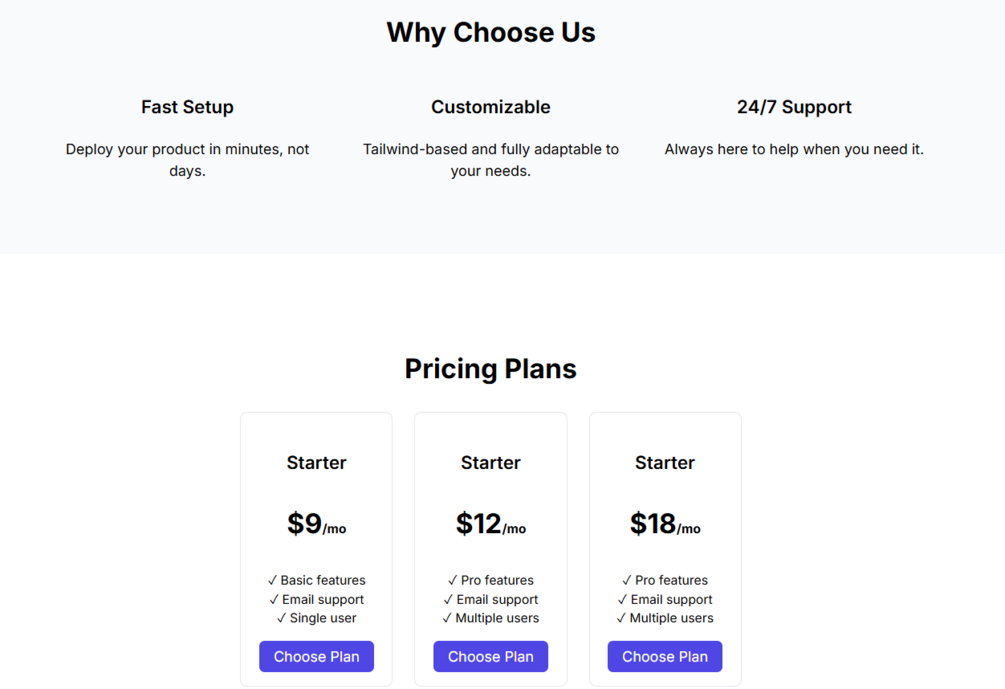
Task: Click the checkmark beside Basic features
Action: pyautogui.click(x=273, y=580)
